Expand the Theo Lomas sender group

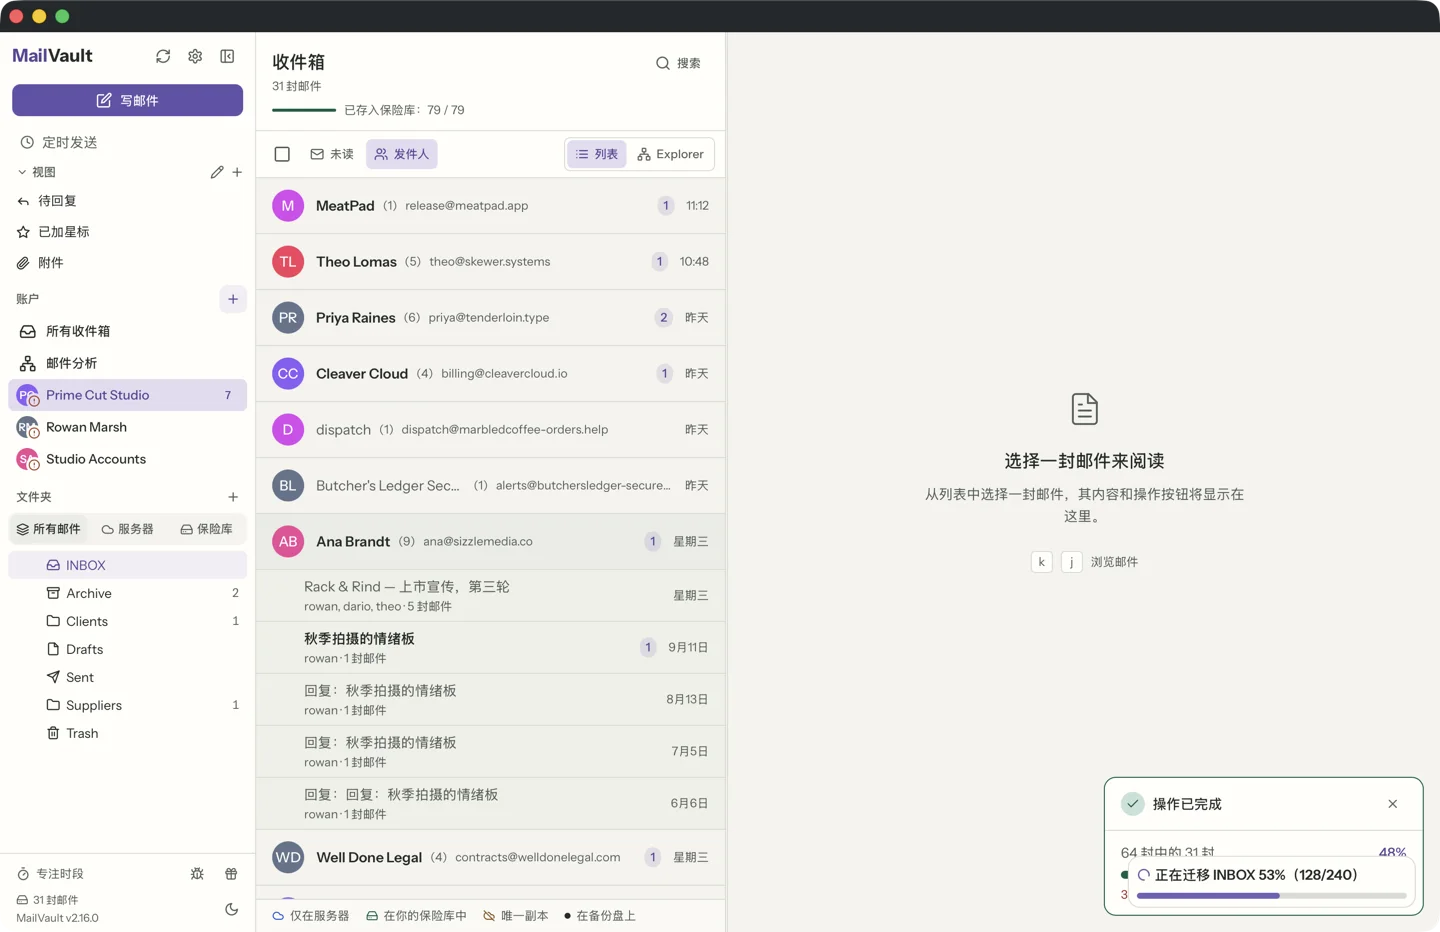(491, 262)
